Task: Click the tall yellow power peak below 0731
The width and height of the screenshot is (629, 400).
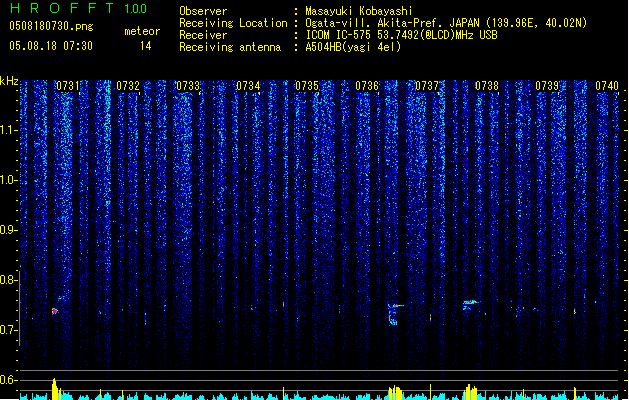Action: point(55,389)
